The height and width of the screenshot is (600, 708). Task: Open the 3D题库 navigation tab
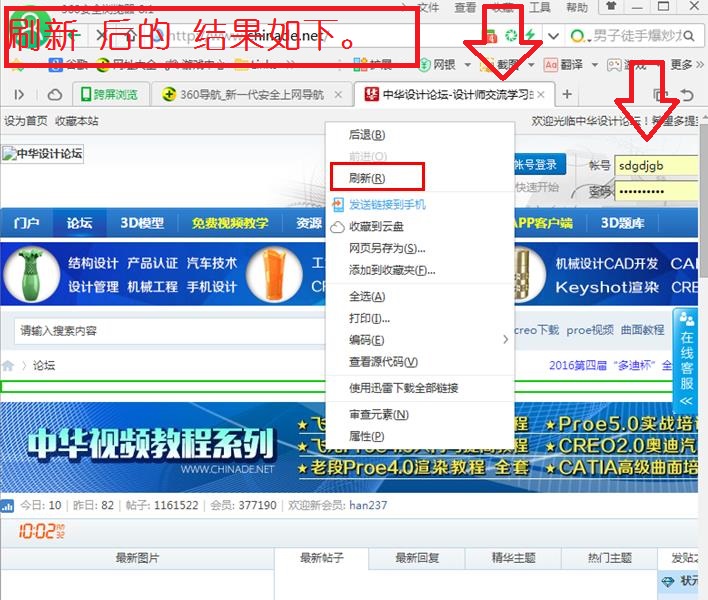click(x=623, y=223)
